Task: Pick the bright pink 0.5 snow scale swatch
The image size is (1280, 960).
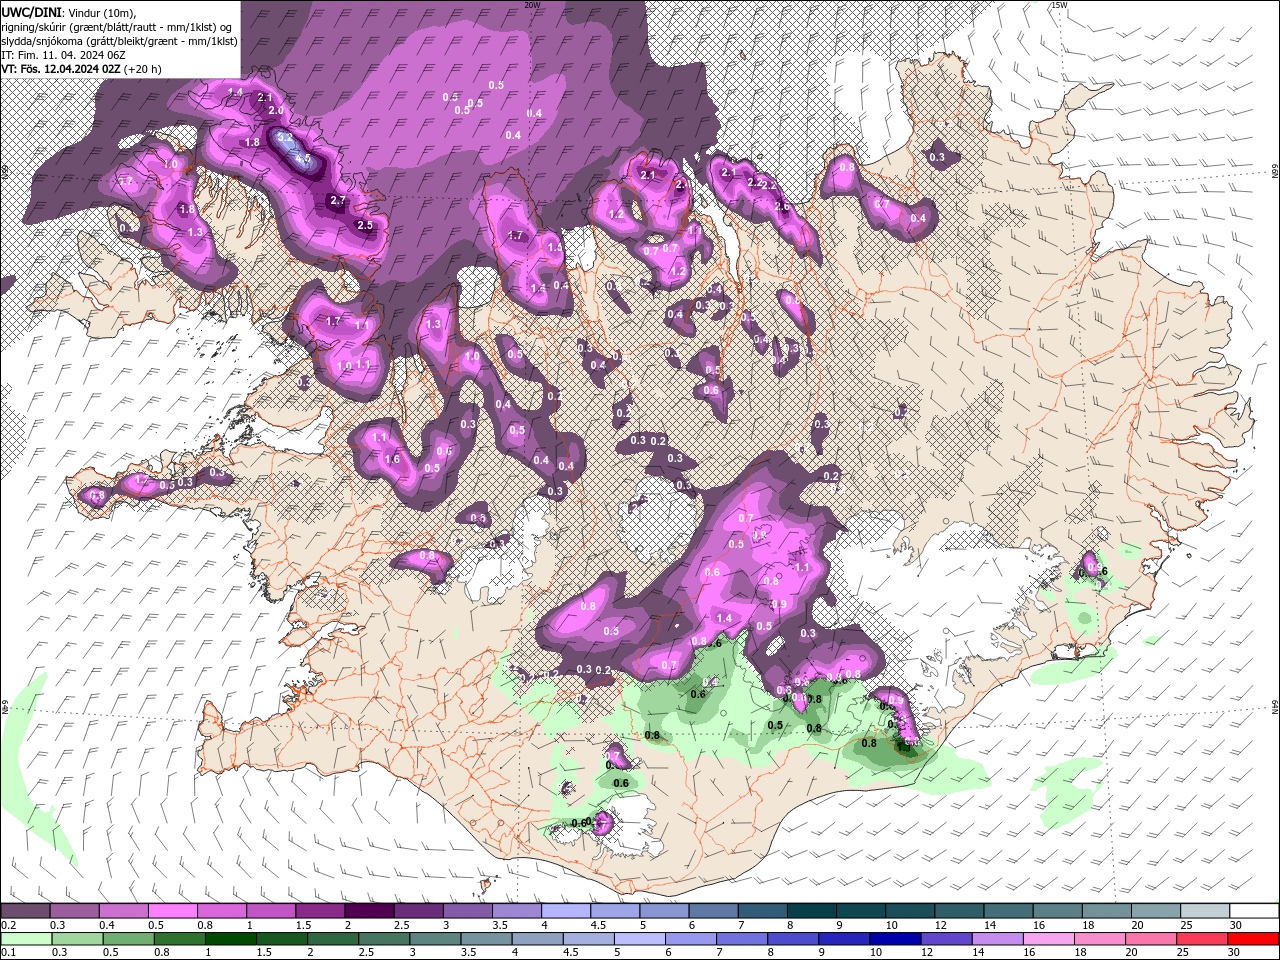Action: [172, 911]
